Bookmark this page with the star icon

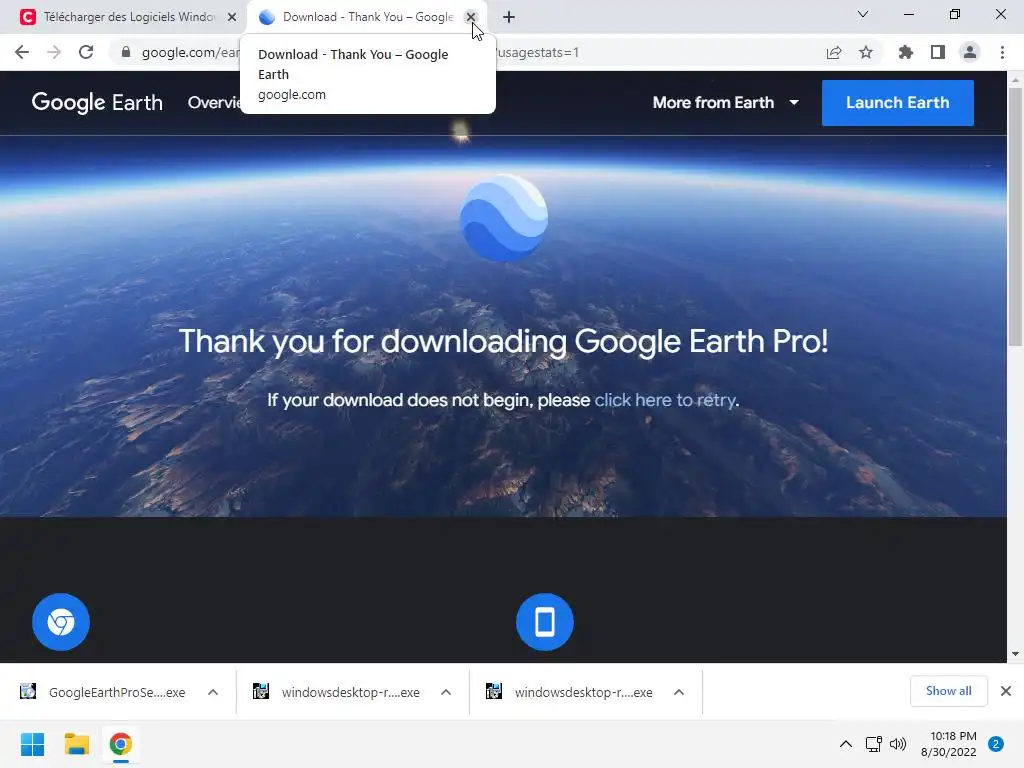tap(866, 52)
